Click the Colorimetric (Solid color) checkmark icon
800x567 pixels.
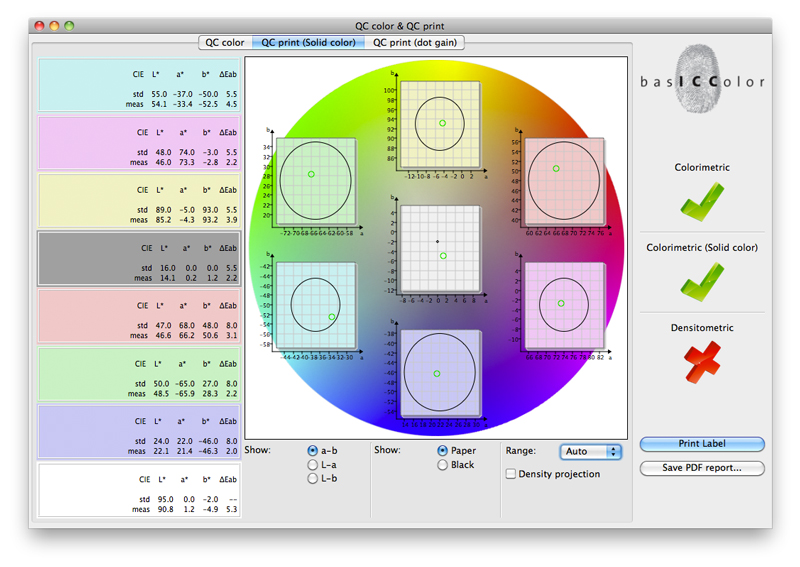coord(702,282)
